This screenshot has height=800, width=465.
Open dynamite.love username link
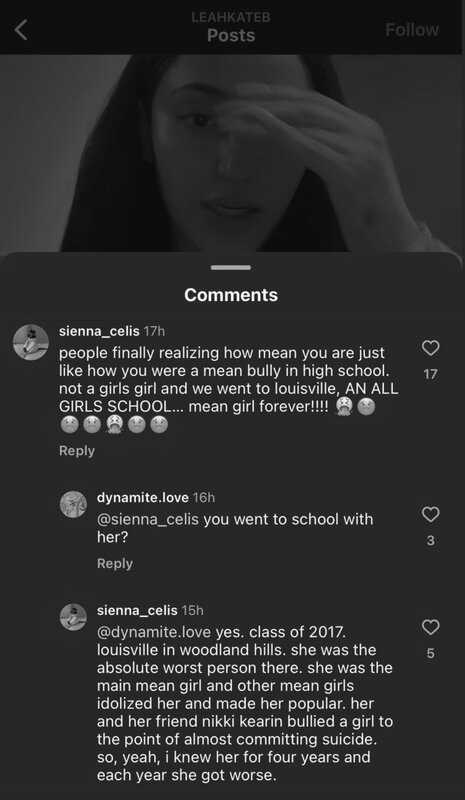pyautogui.click(x=142, y=497)
